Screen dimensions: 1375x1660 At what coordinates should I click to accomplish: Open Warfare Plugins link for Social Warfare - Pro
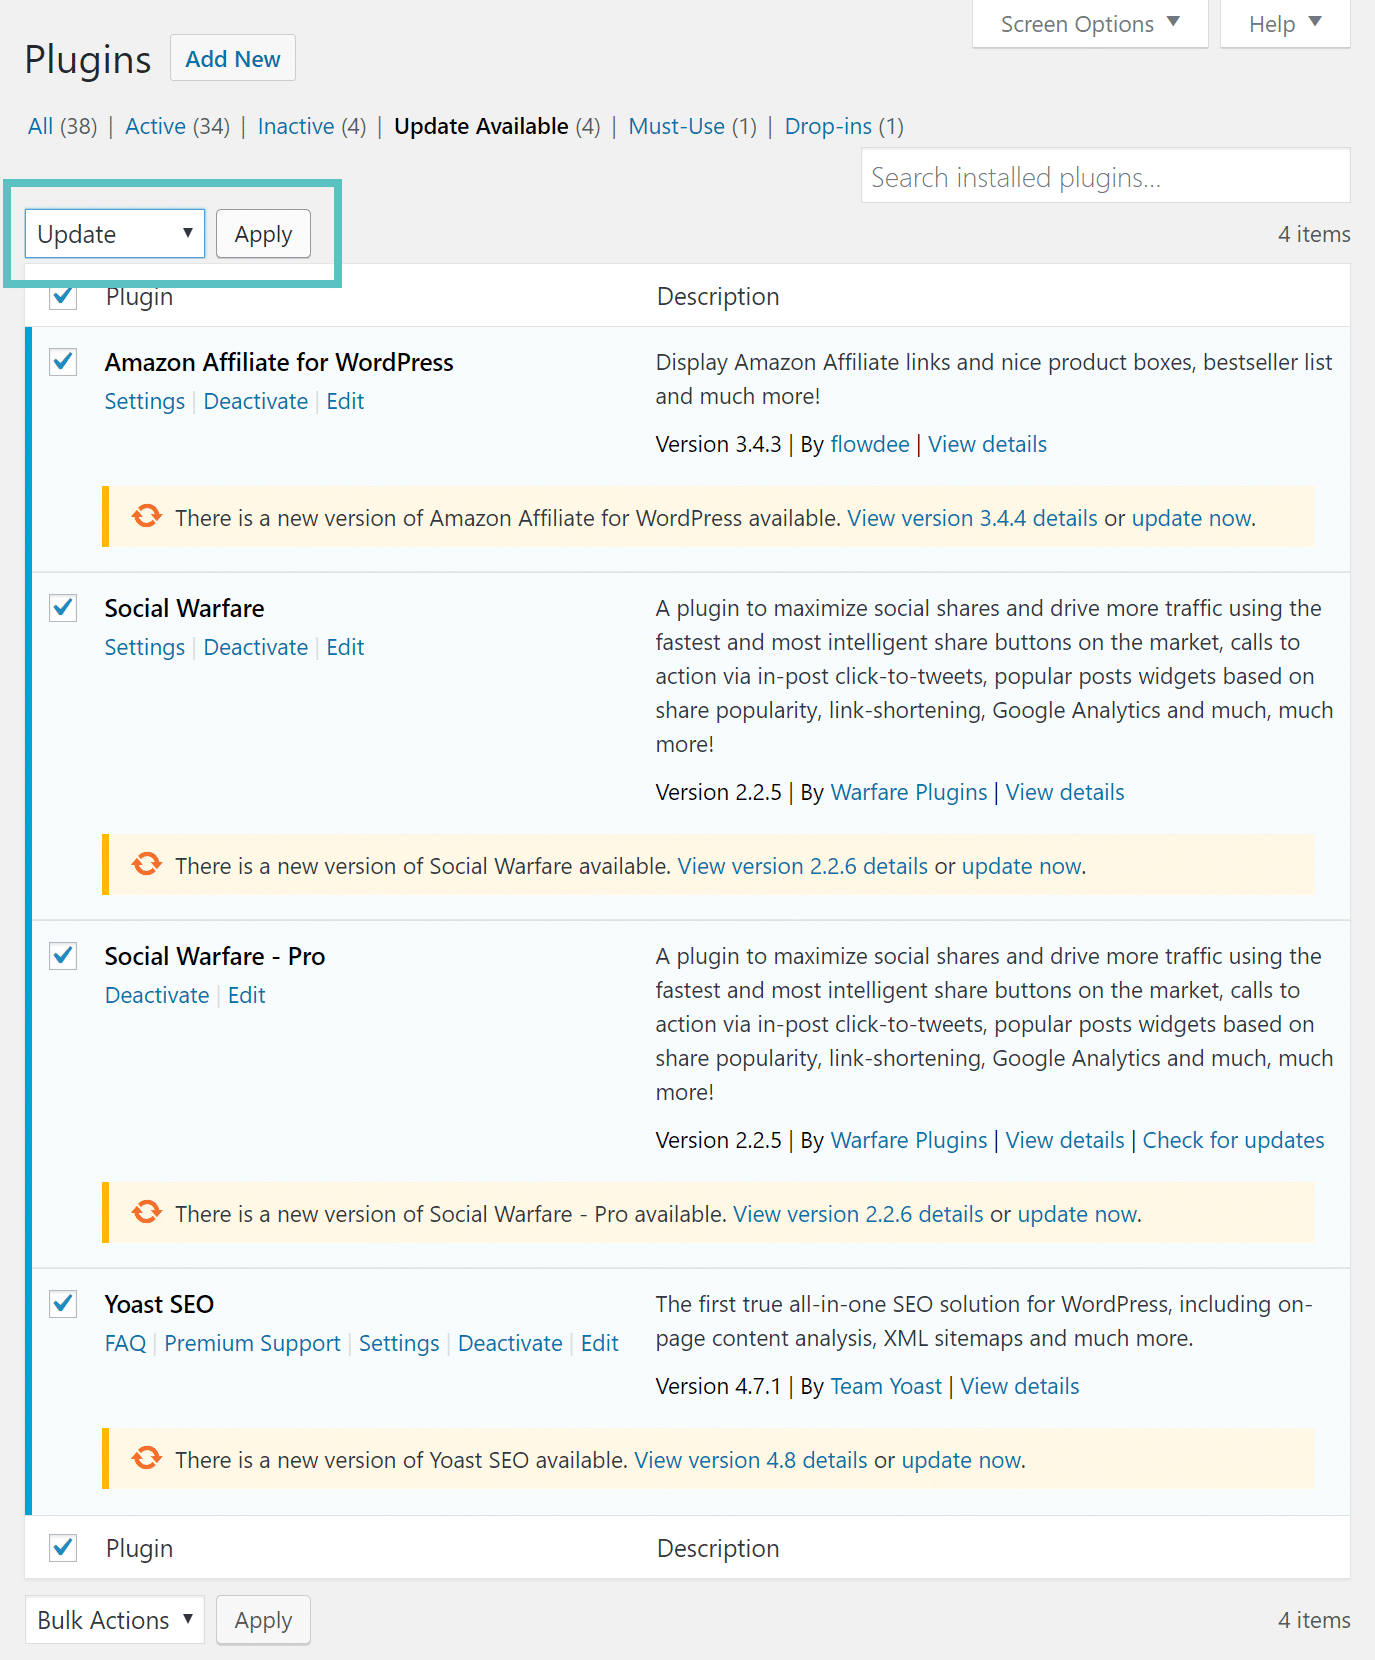coord(909,1140)
